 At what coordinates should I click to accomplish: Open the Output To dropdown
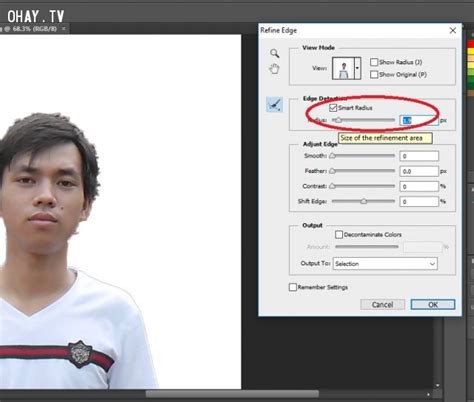click(x=385, y=264)
